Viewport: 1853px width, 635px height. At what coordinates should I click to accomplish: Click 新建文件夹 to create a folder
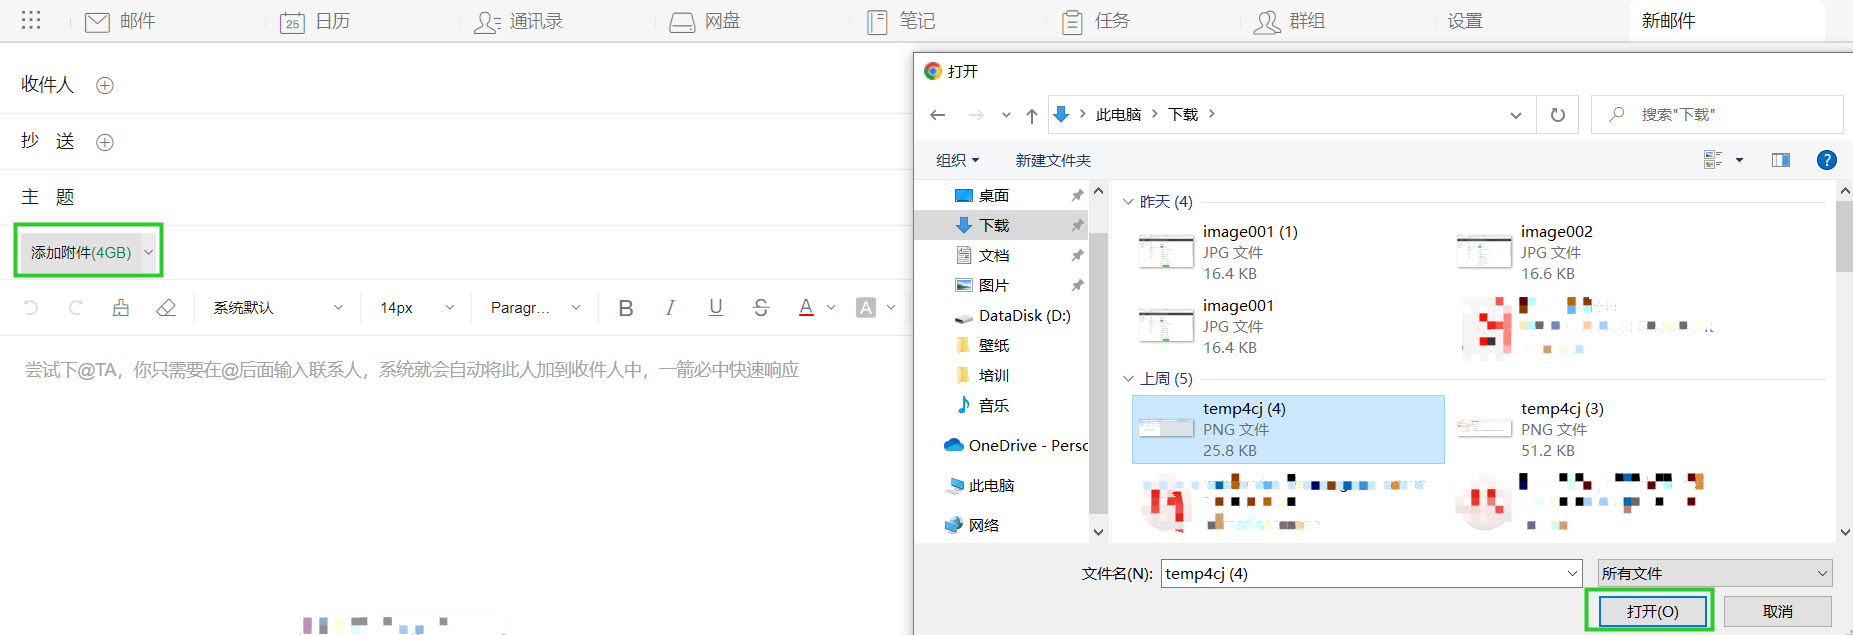[1053, 160]
